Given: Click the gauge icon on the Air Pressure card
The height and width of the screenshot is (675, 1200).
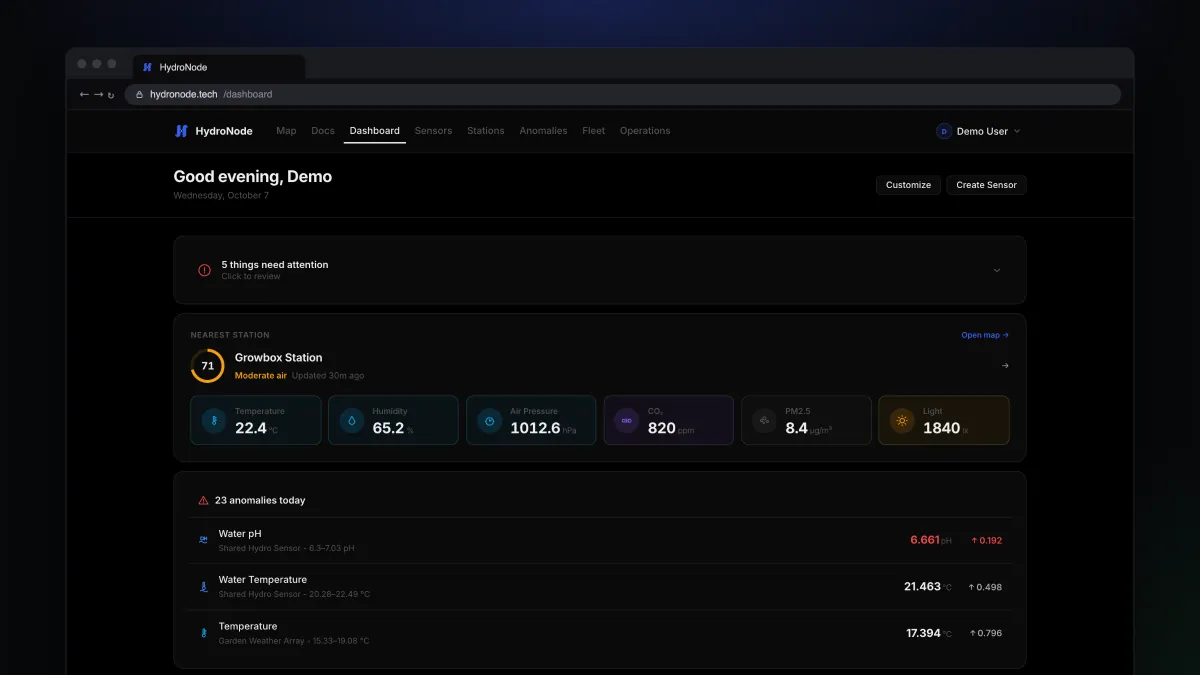Looking at the screenshot, I should 489,420.
